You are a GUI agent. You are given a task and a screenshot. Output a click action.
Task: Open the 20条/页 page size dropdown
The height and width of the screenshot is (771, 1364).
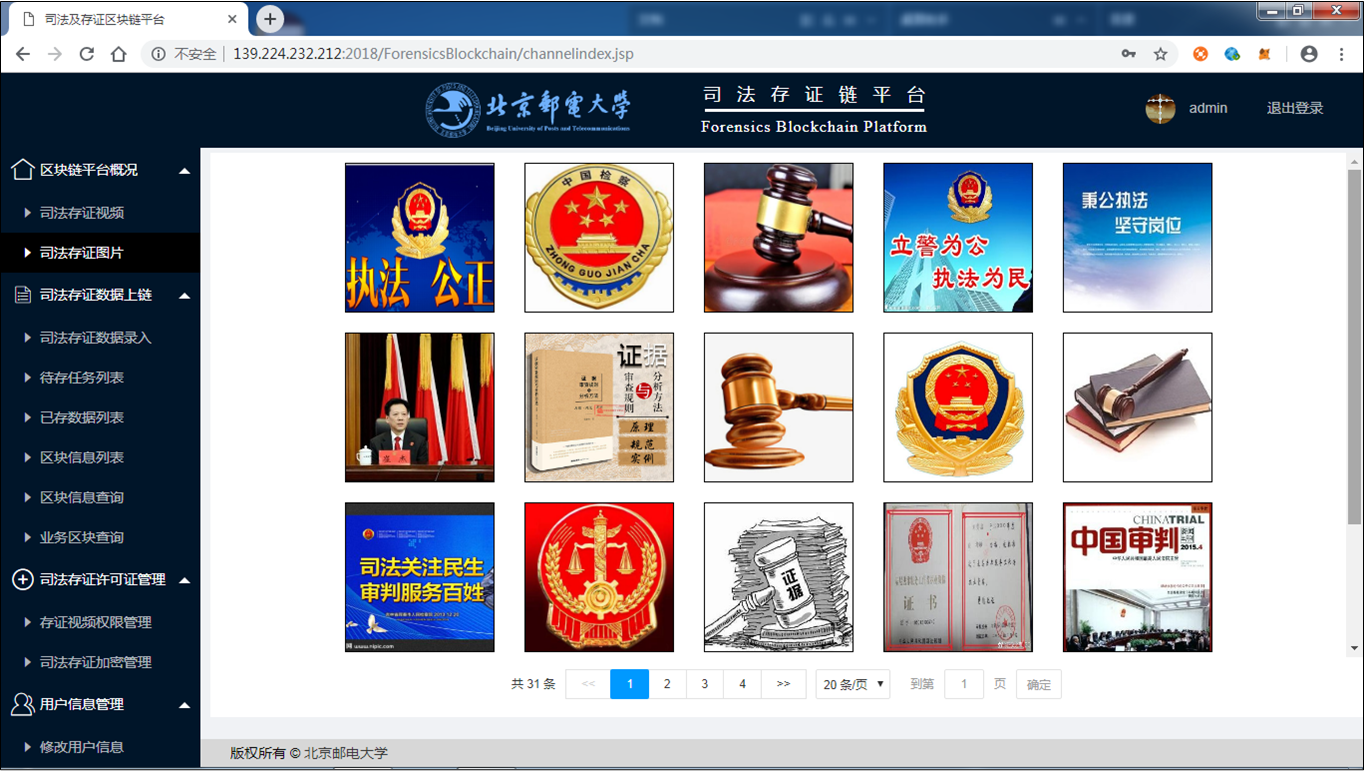click(x=853, y=684)
